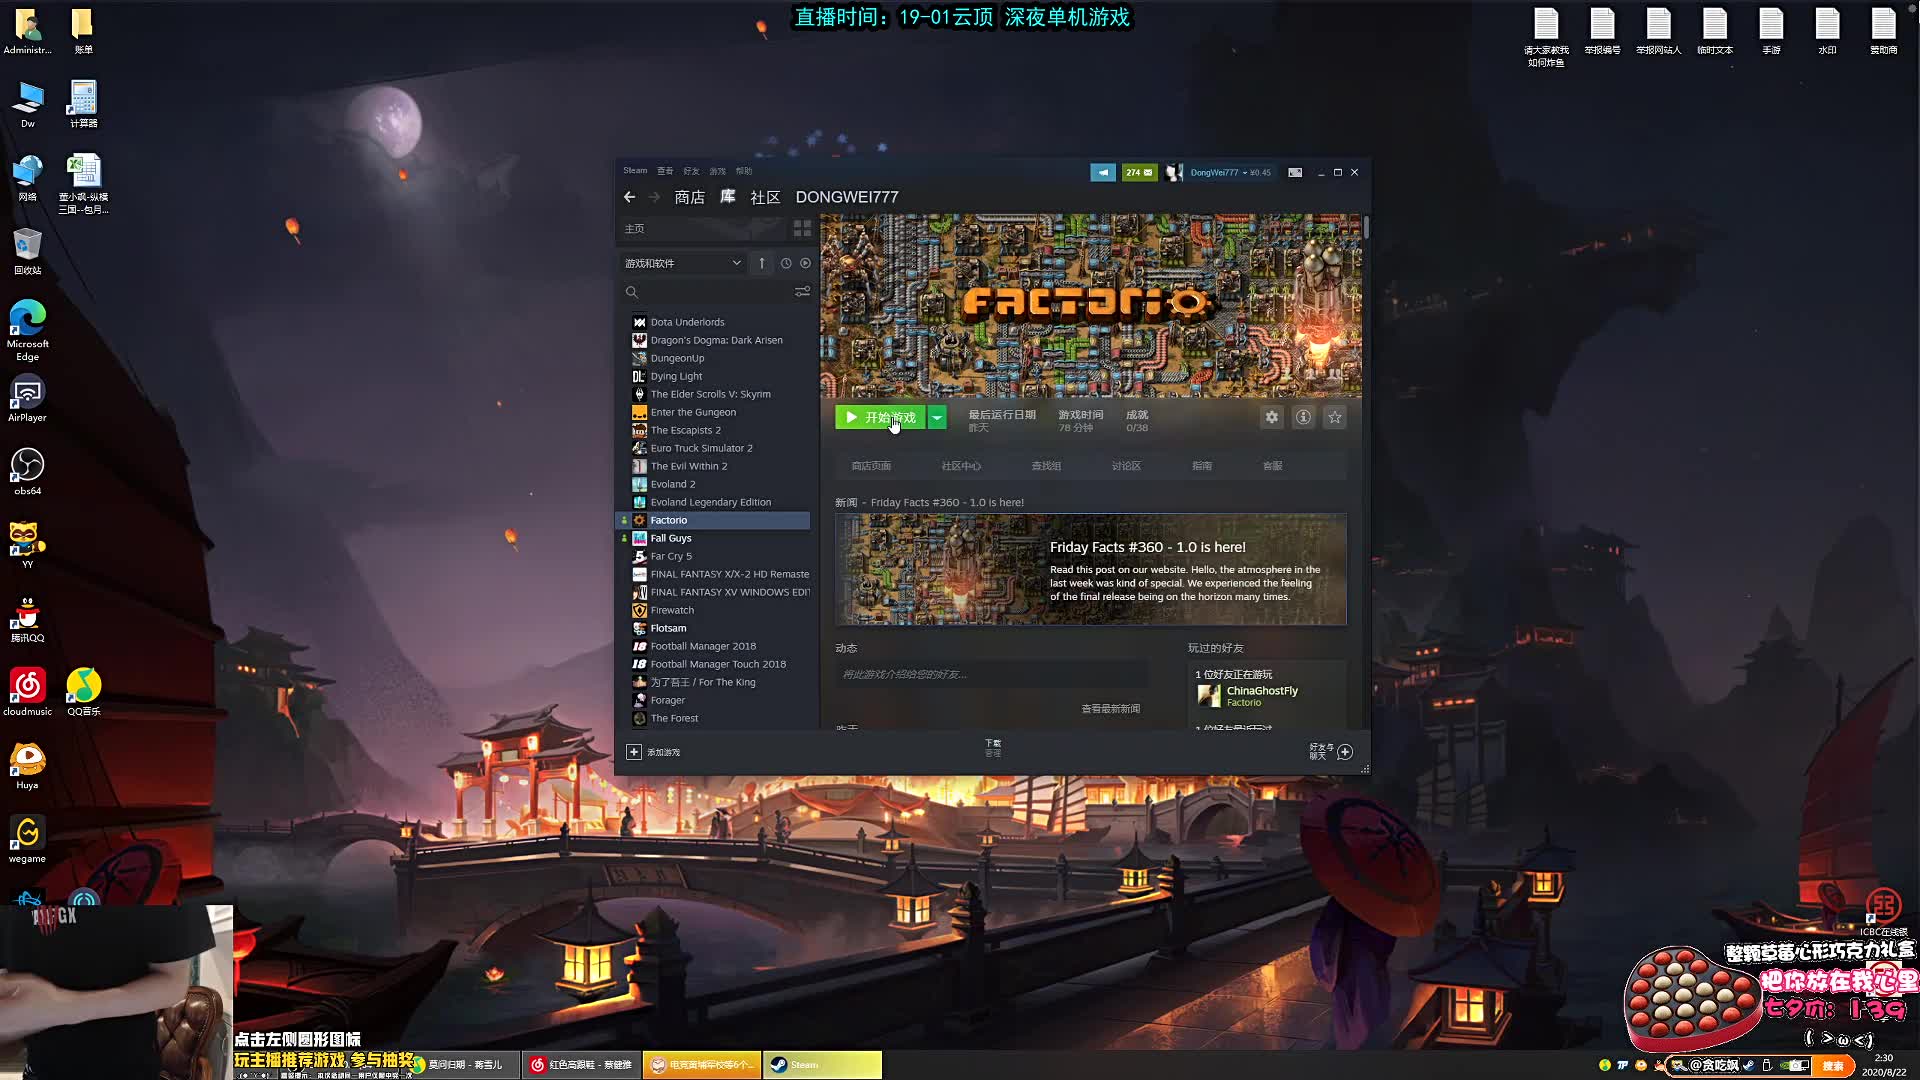Go forward with the Steam forward arrow
Screen dimensions: 1920x1080
(654, 197)
